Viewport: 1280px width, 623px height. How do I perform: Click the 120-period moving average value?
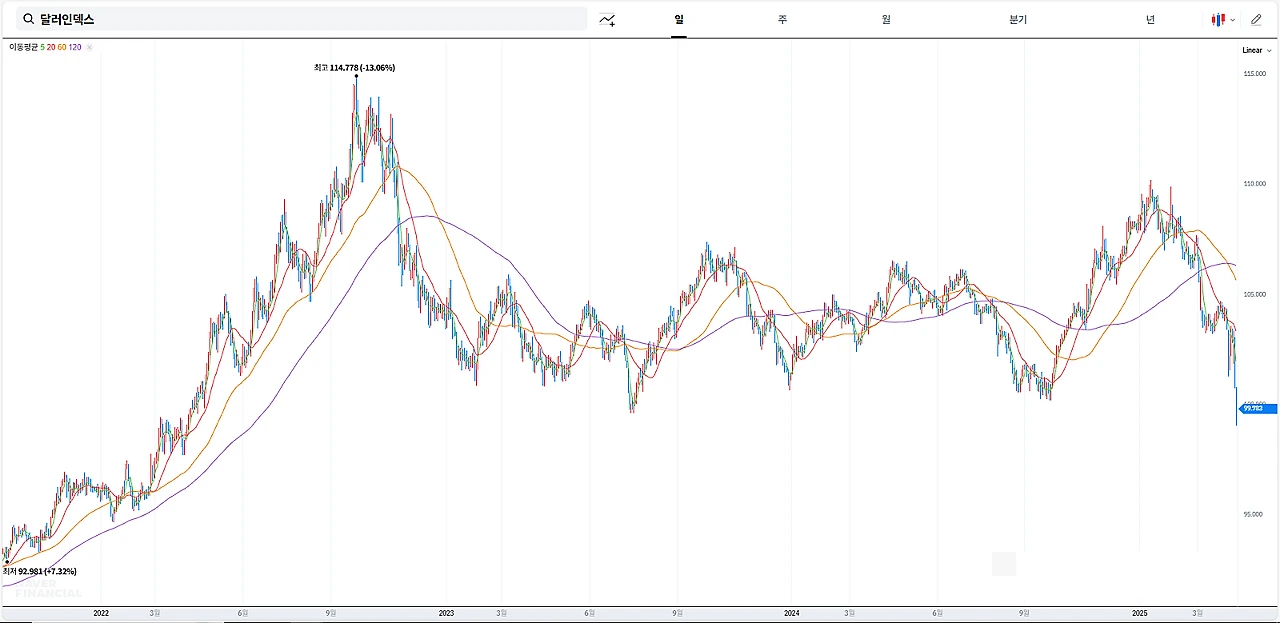click(x=75, y=47)
